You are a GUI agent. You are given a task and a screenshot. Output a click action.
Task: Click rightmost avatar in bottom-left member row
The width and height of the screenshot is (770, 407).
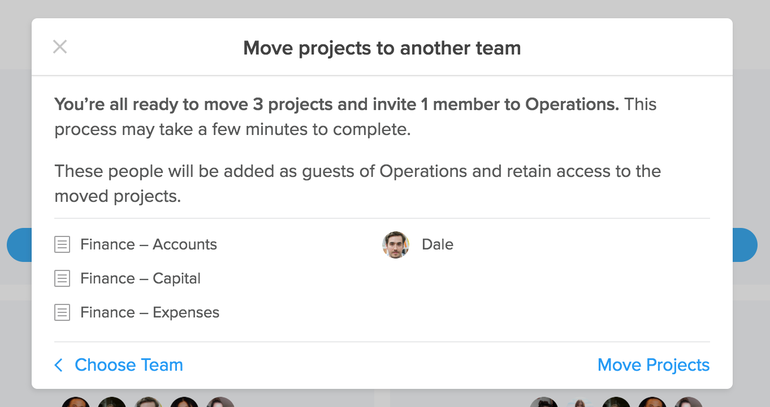pyautogui.click(x=220, y=402)
